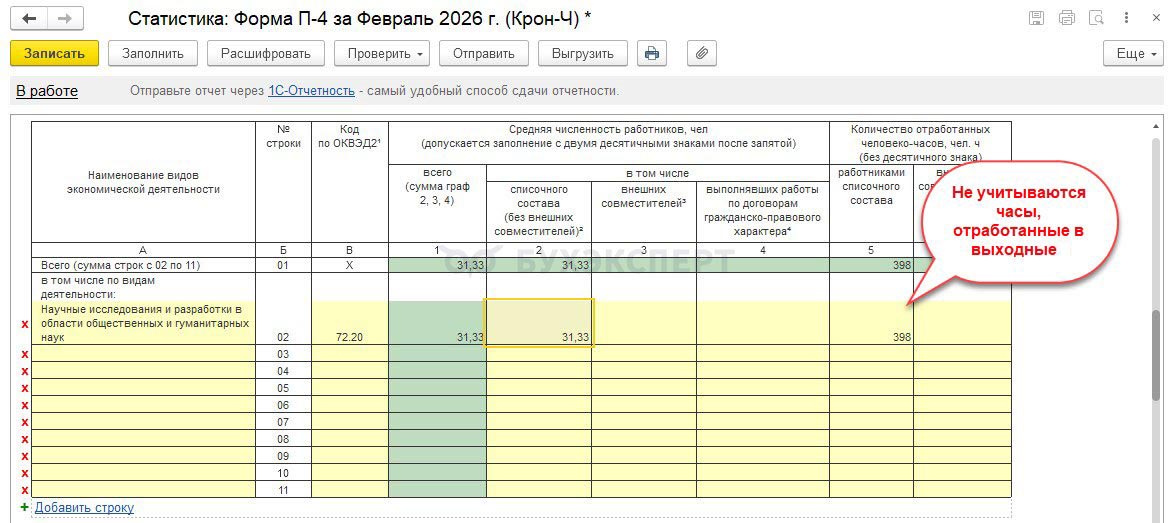Select hours cell 398 in row 02
The height and width of the screenshot is (523, 1172).
[872, 323]
